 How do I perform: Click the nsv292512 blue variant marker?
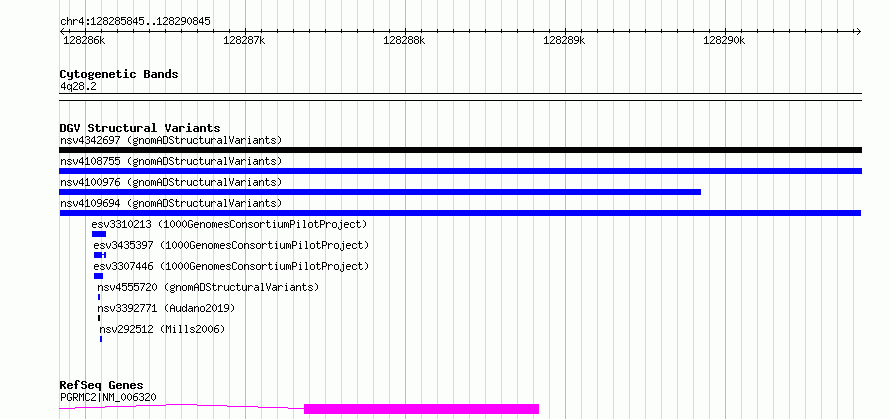[101, 339]
